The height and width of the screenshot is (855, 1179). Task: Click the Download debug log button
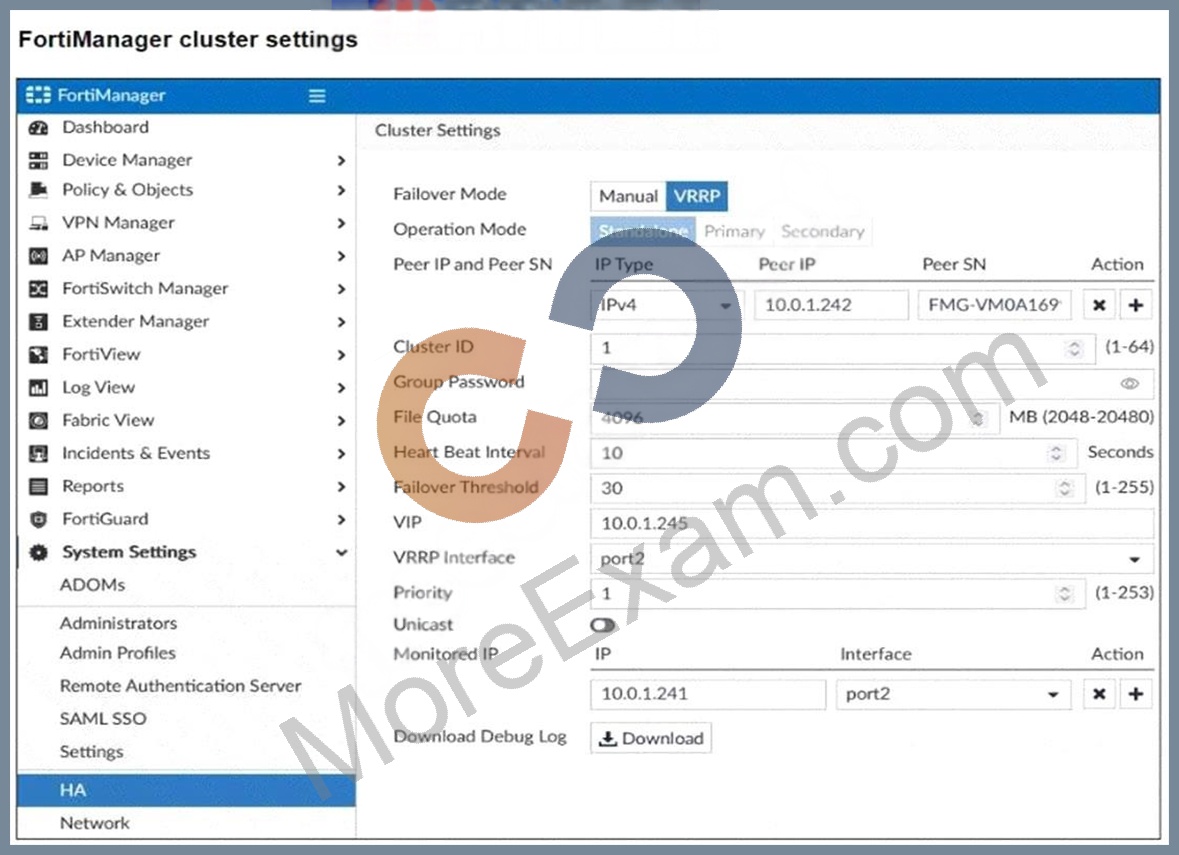tap(651, 738)
